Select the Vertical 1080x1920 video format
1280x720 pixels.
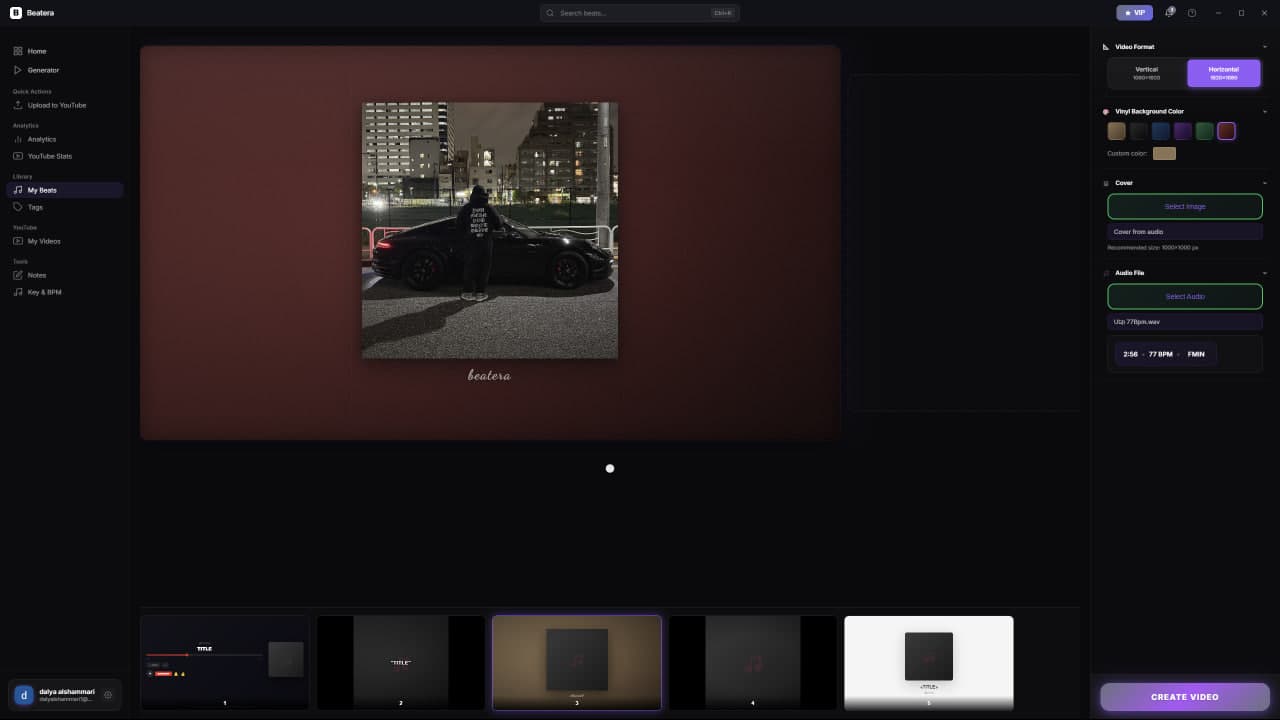point(1146,72)
